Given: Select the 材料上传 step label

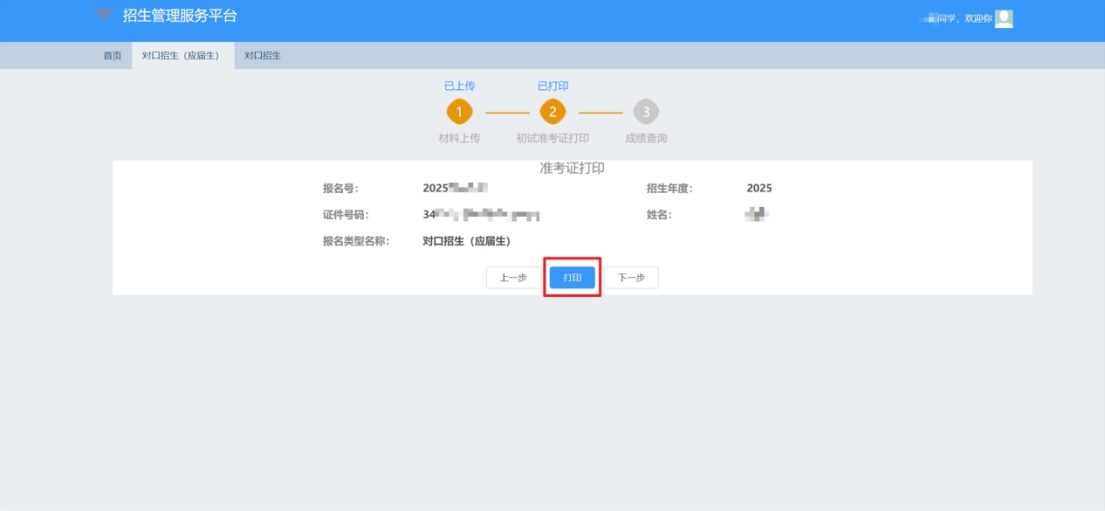Looking at the screenshot, I should pos(459,138).
